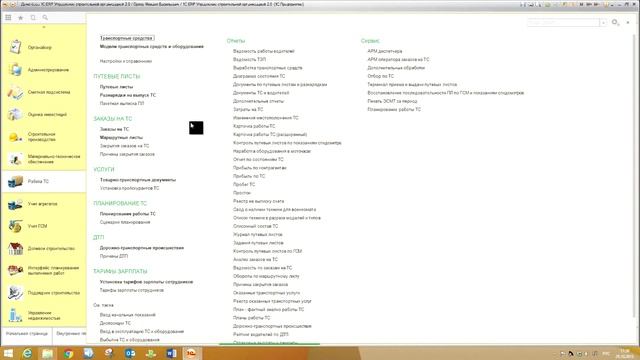The width and height of the screenshot is (640, 360).
Task: Open Планирование работы ТС under ПЛАНИРОВАНИЕ ТС
Action: tap(127, 214)
